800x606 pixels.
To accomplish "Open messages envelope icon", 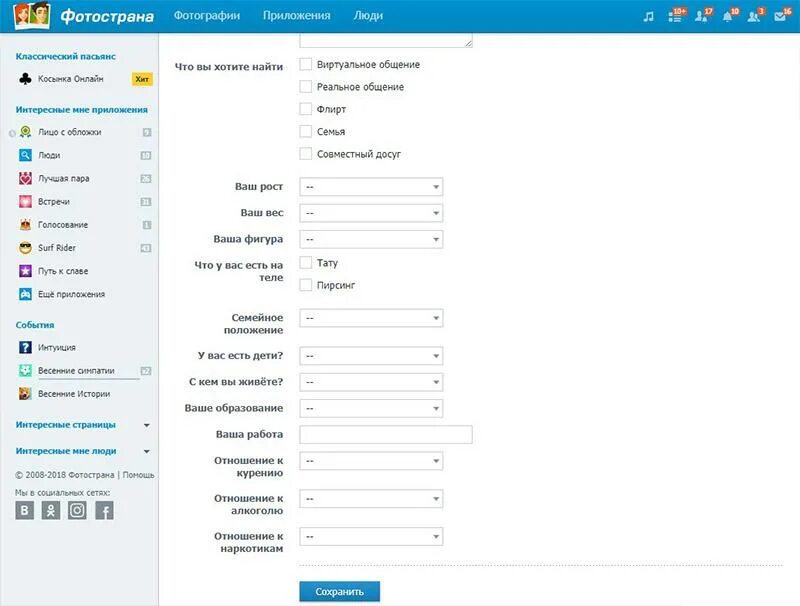I will pos(782,15).
